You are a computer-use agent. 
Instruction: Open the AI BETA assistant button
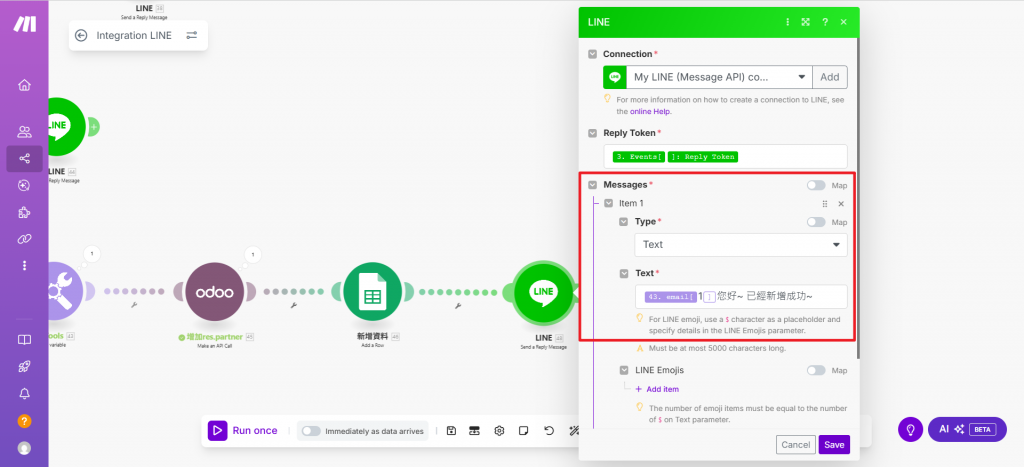967,429
